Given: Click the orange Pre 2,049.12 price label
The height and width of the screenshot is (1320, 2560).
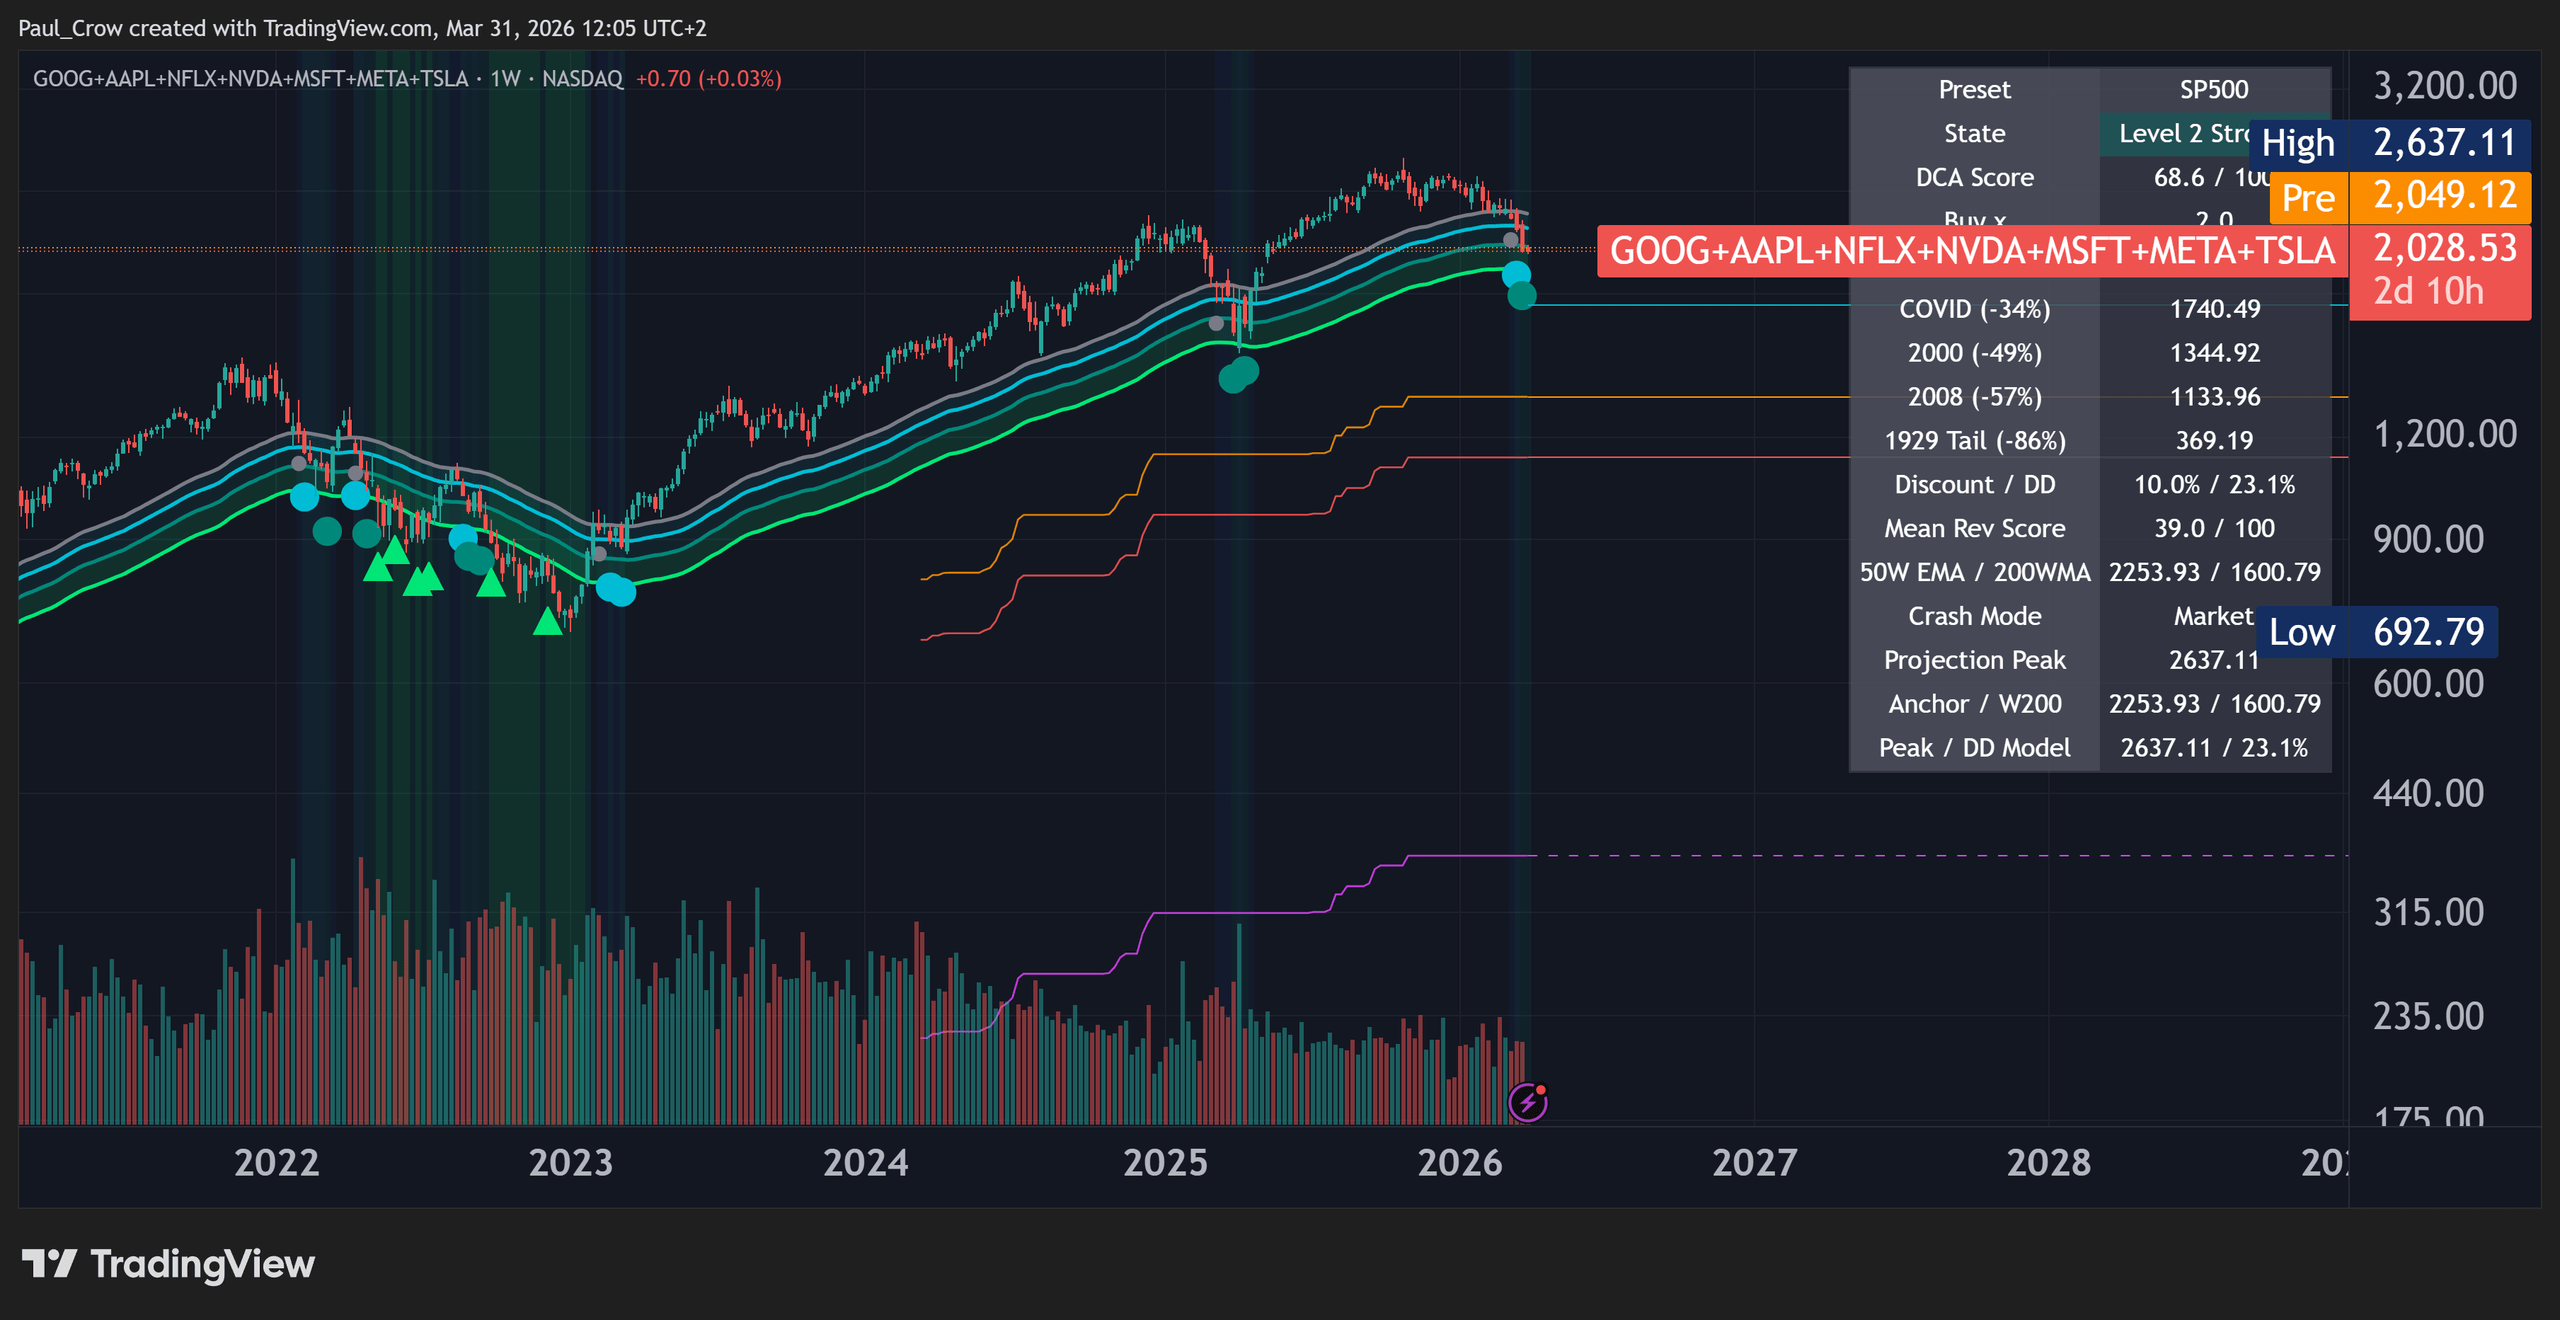Looking at the screenshot, I should (x=2401, y=196).
